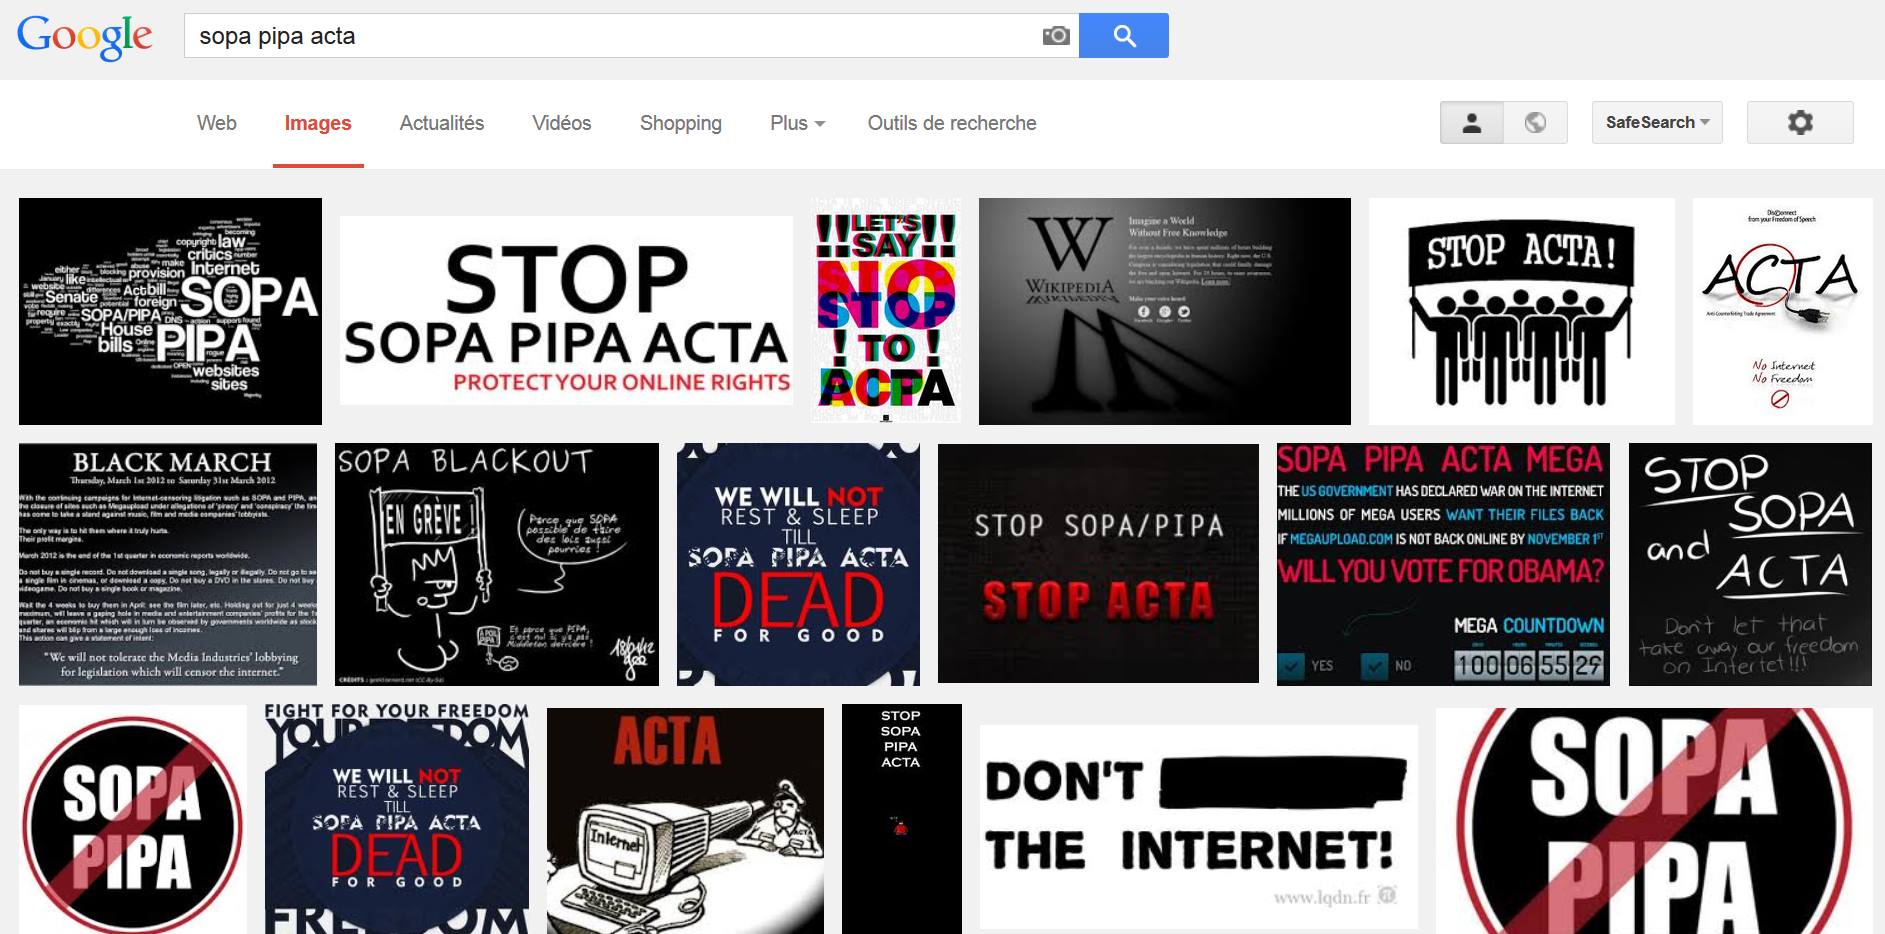Switch to global results globe icon
This screenshot has height=934, width=1885.
[x=1535, y=123]
